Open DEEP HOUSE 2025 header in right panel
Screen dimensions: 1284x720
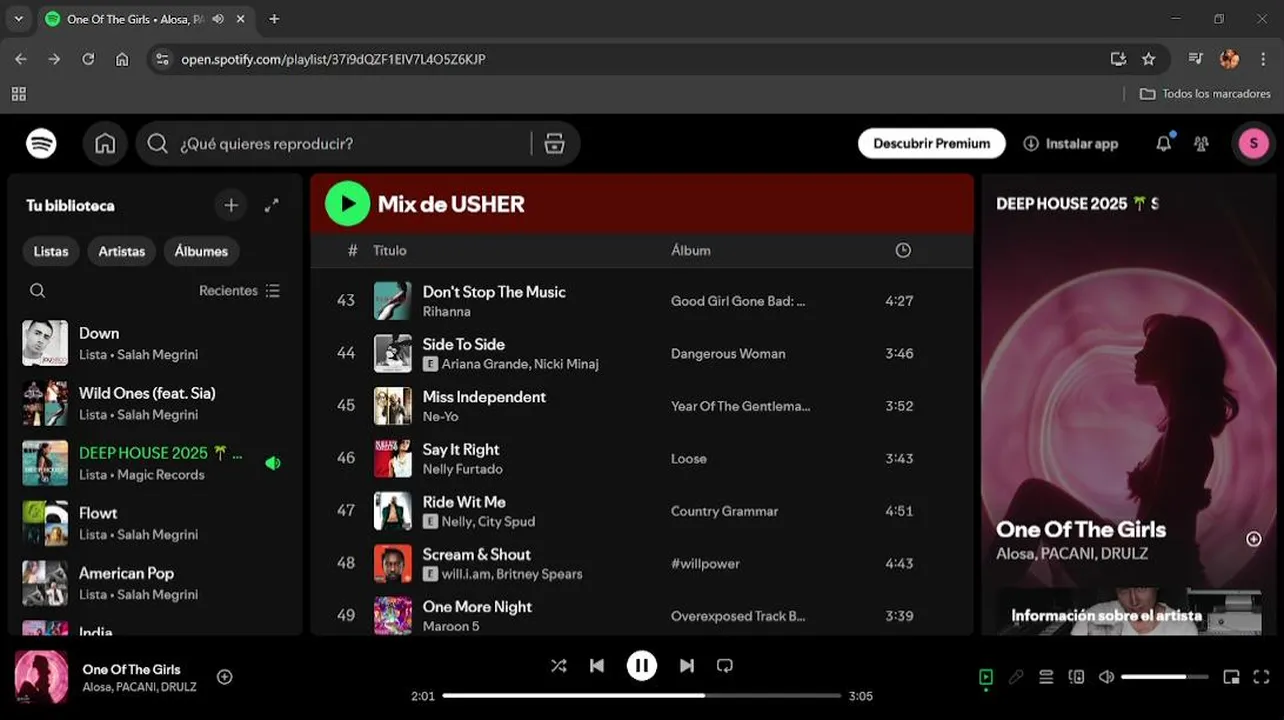click(1077, 204)
